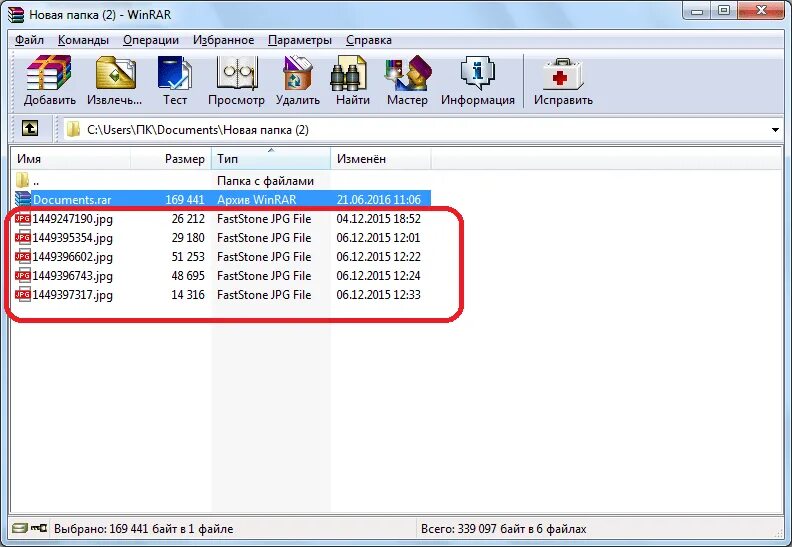792x547 pixels.
Task: Minimize the WinRAR window
Action: (x=697, y=11)
